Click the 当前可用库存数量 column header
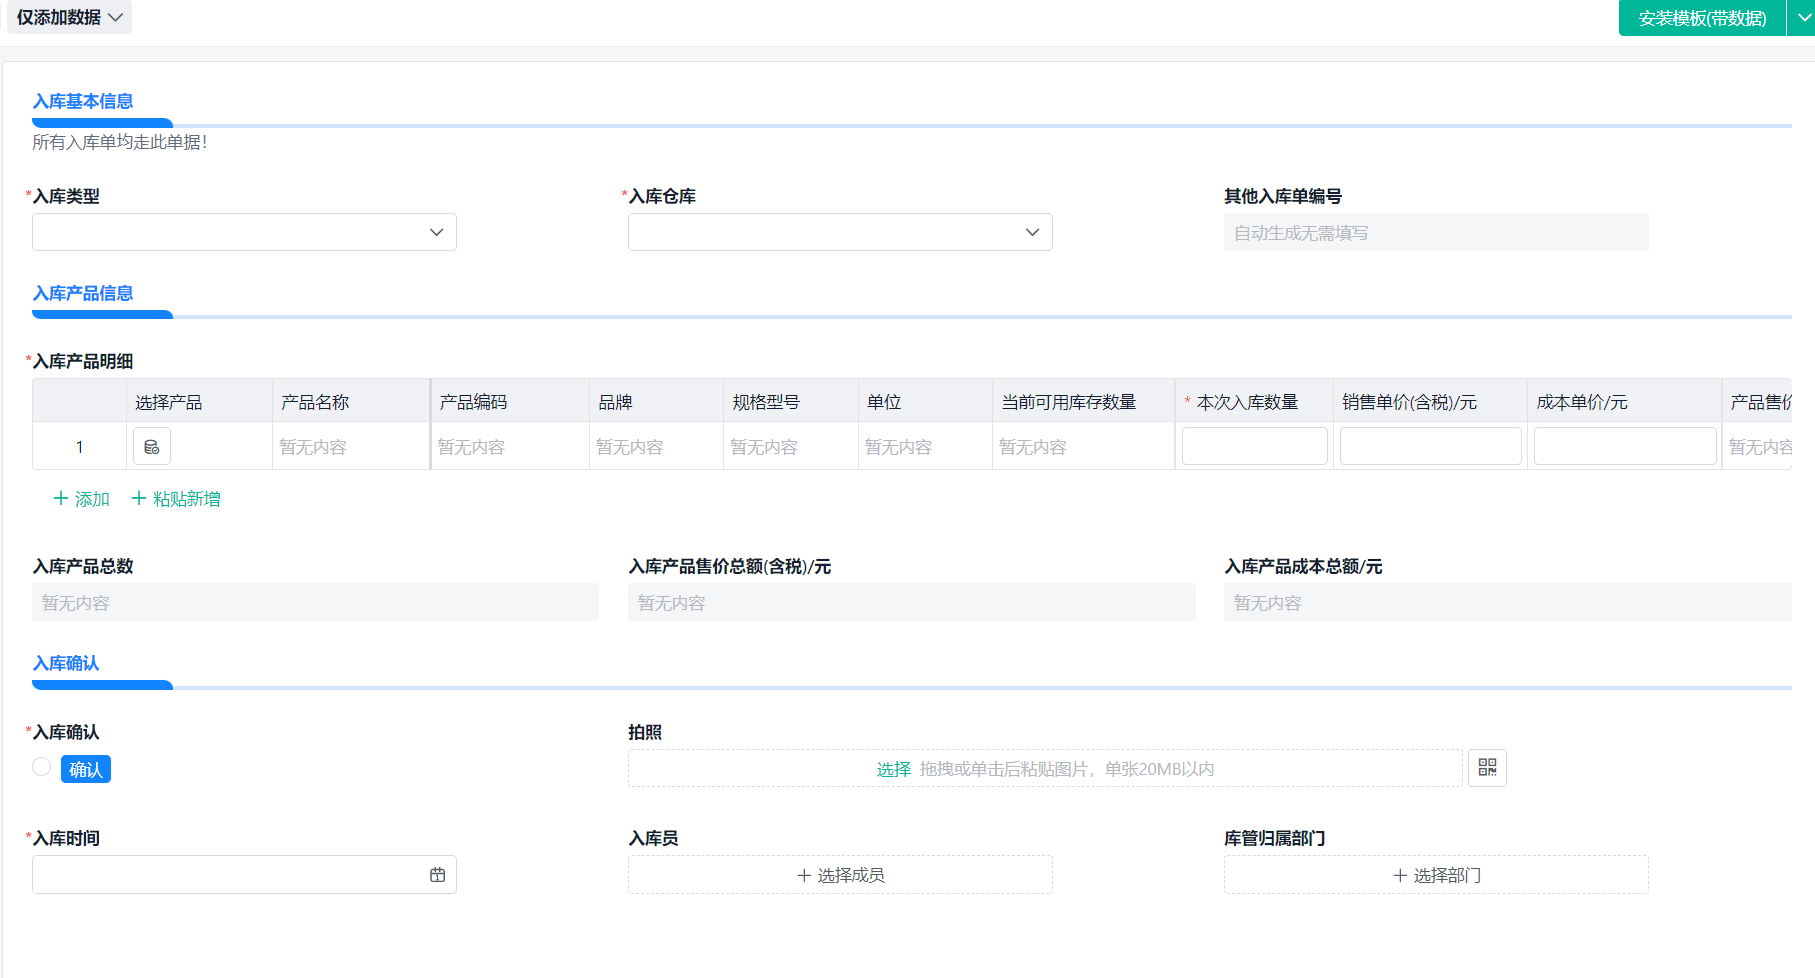This screenshot has height=978, width=1815. click(1083, 401)
